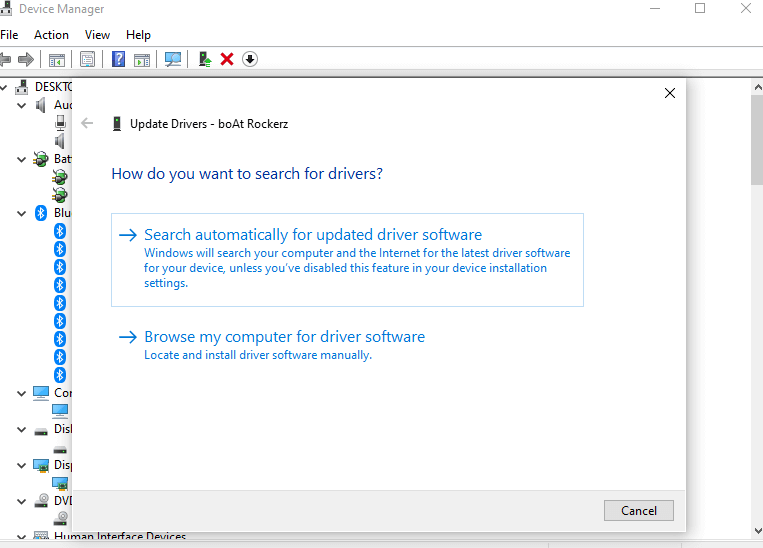
Task: Click the Update device driver toolbar icon
Action: [205, 59]
